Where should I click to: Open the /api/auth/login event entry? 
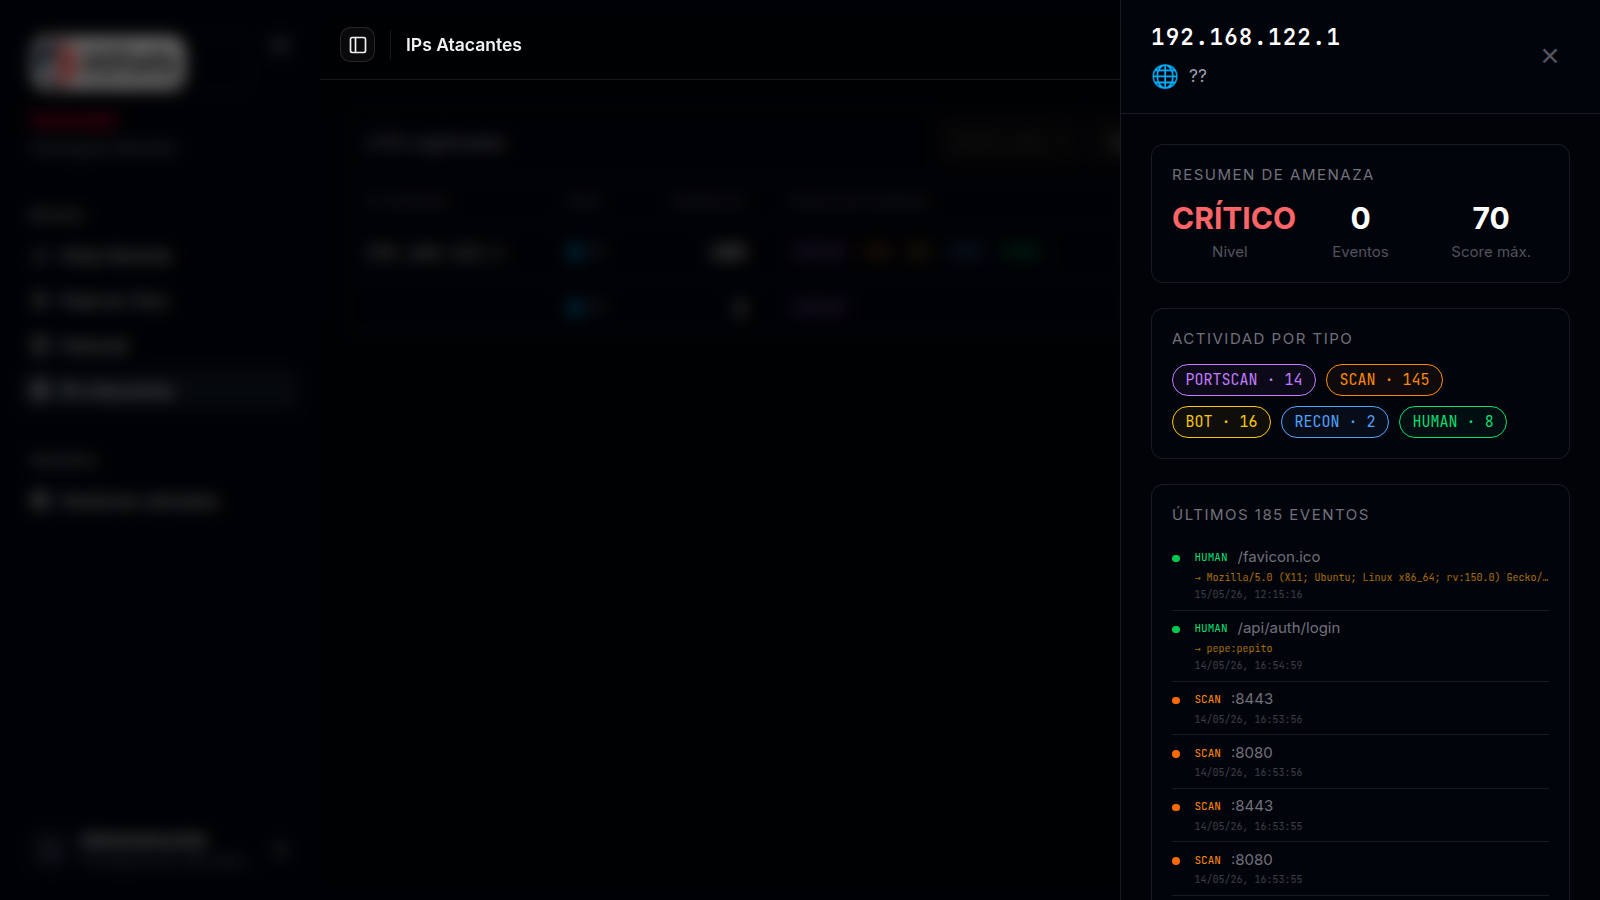pyautogui.click(x=1360, y=646)
